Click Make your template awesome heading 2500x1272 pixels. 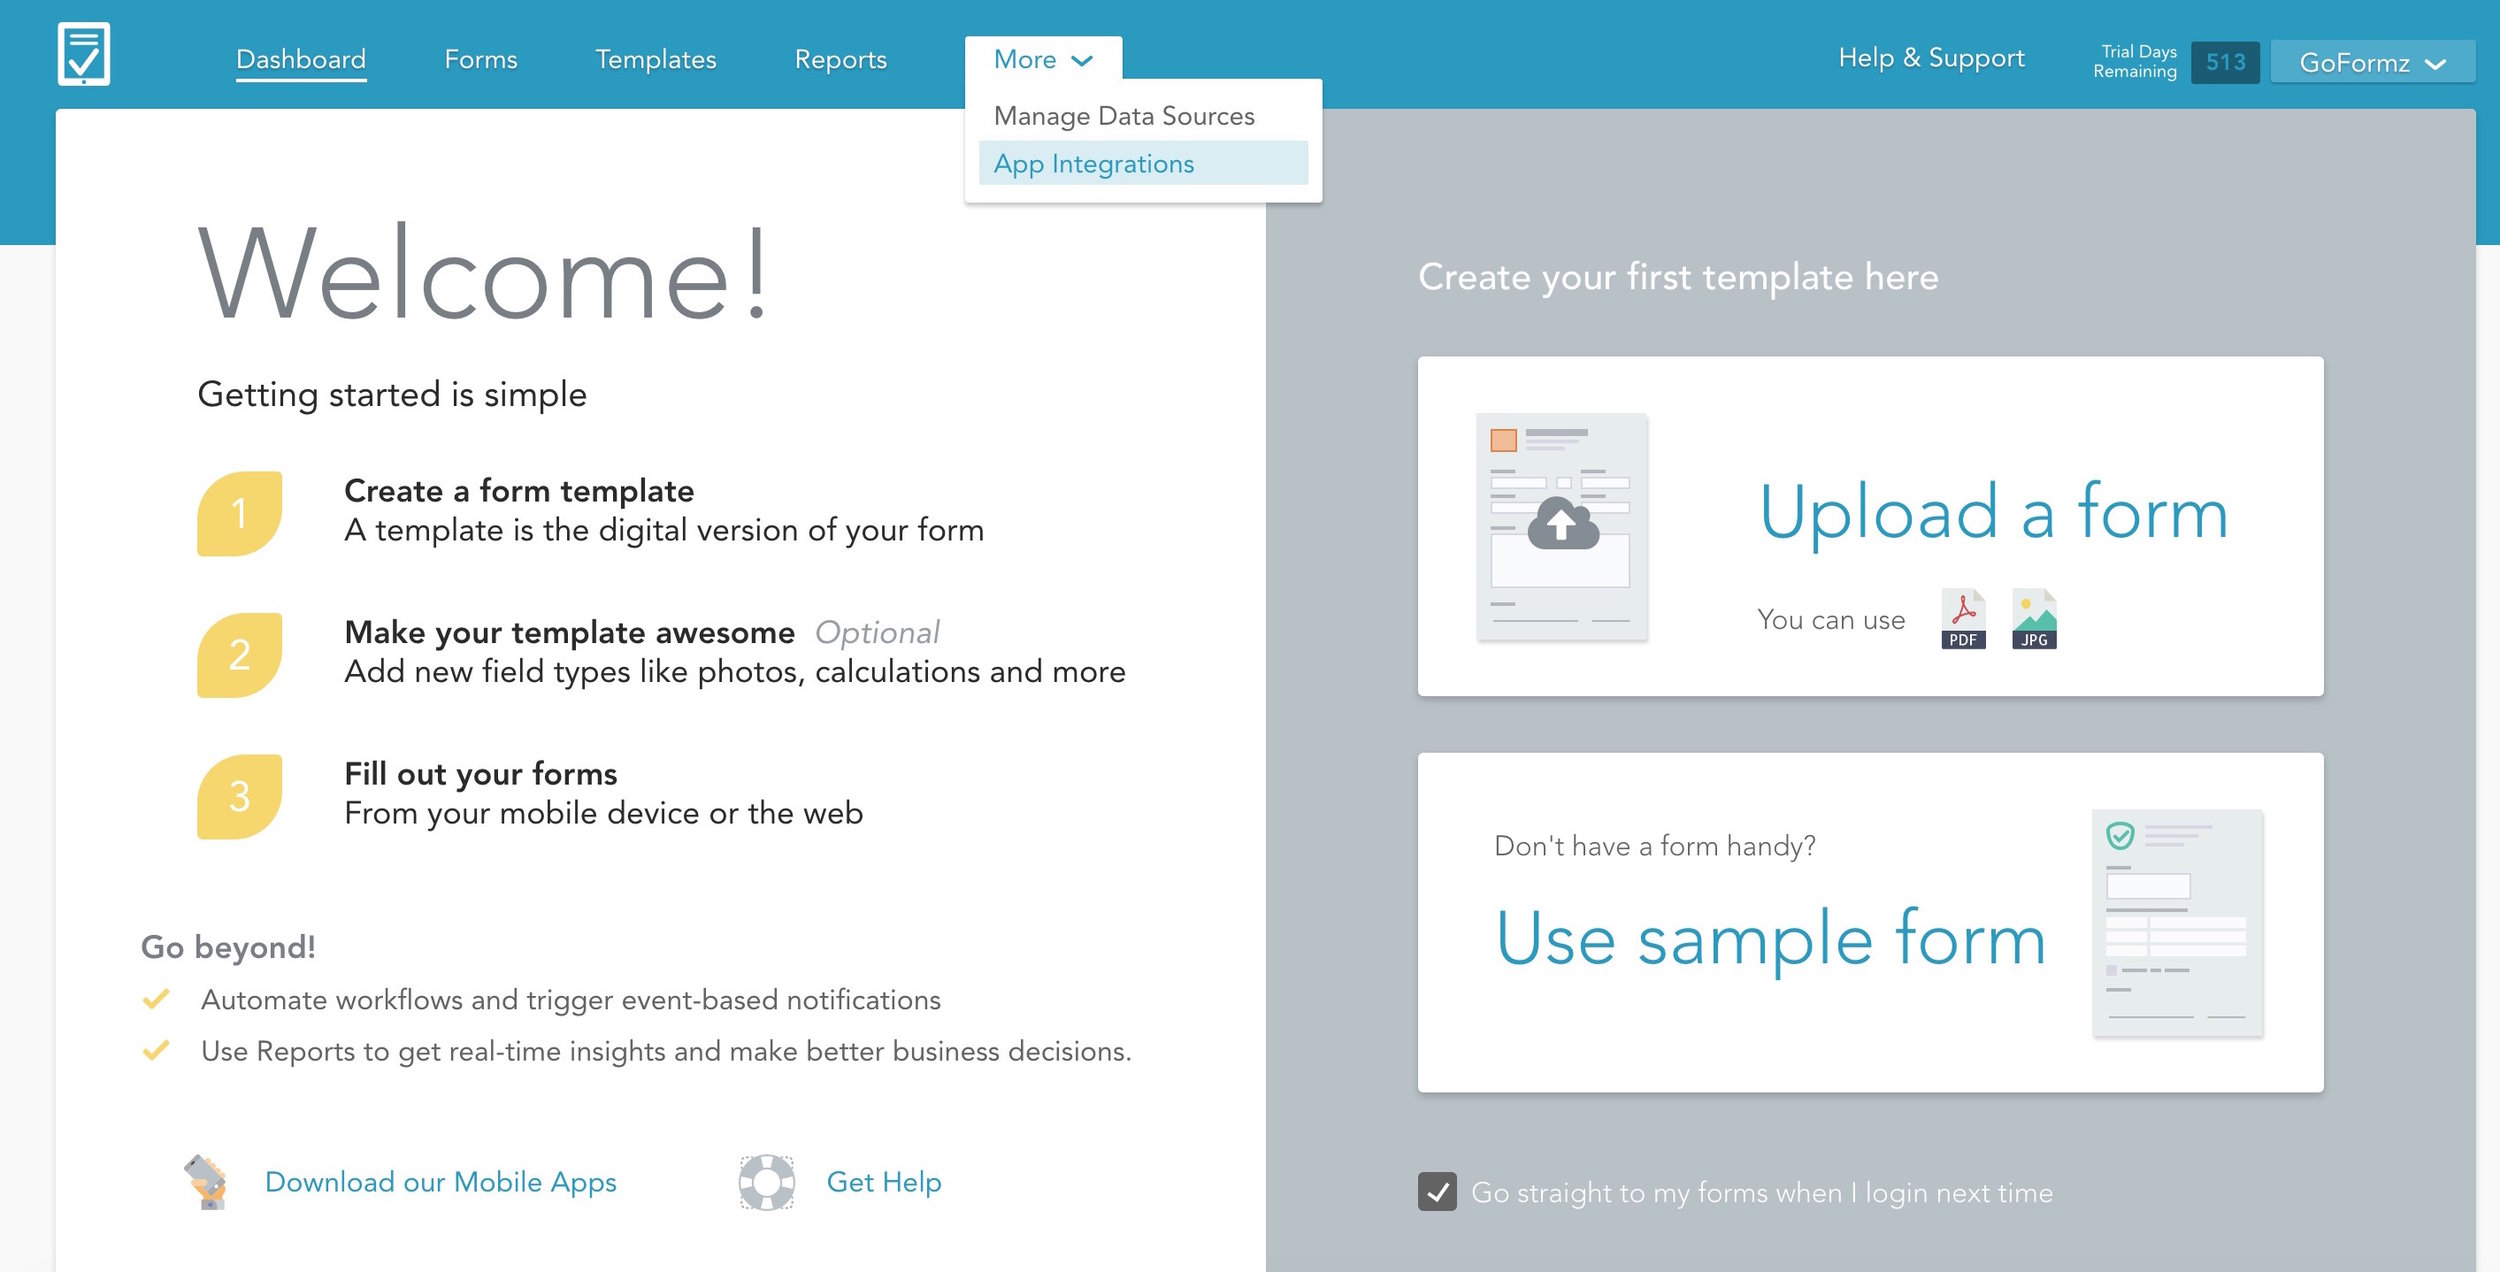click(570, 632)
